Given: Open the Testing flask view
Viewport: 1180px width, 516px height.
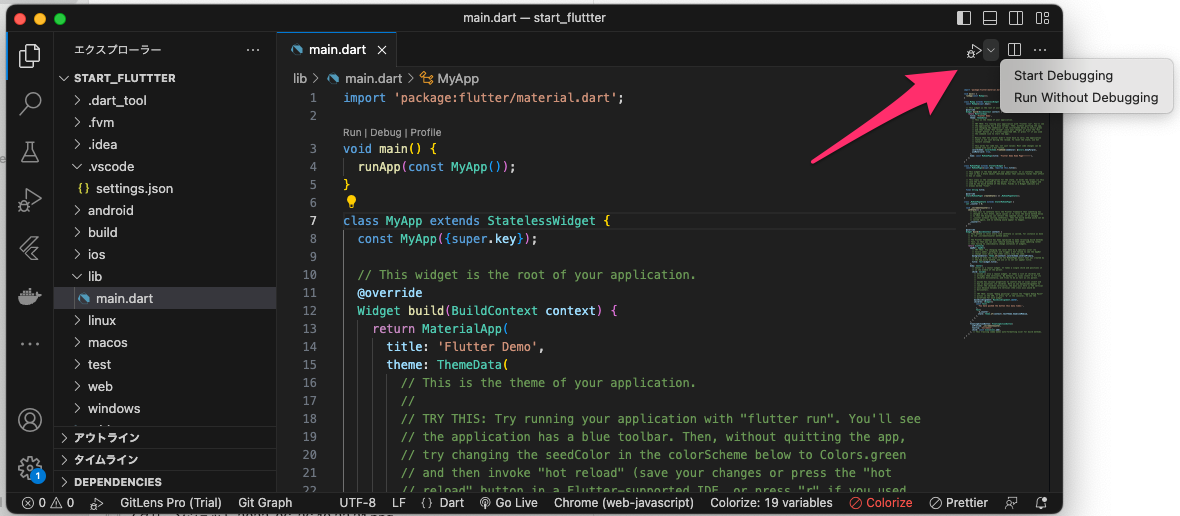Looking at the screenshot, I should pos(29,151).
